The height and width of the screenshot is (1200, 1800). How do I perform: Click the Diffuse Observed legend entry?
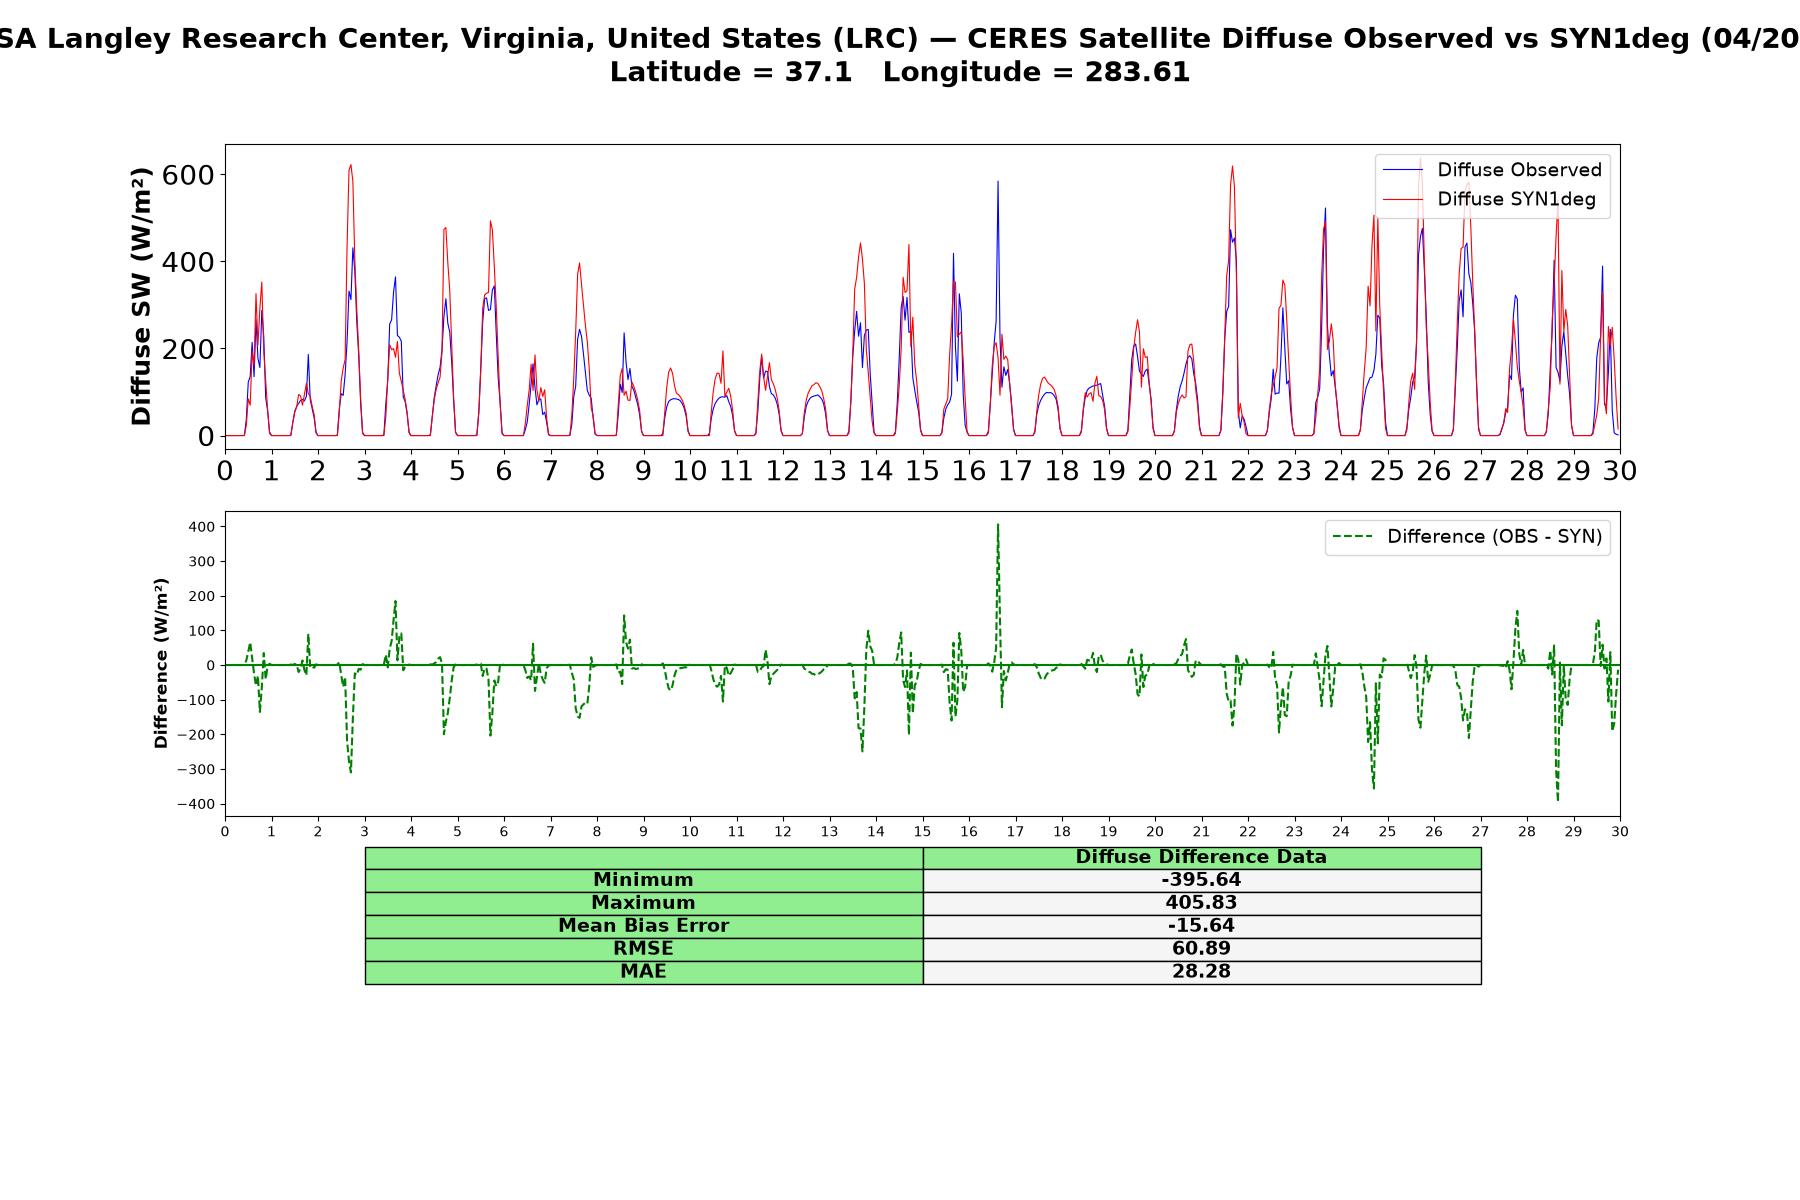(x=1492, y=170)
